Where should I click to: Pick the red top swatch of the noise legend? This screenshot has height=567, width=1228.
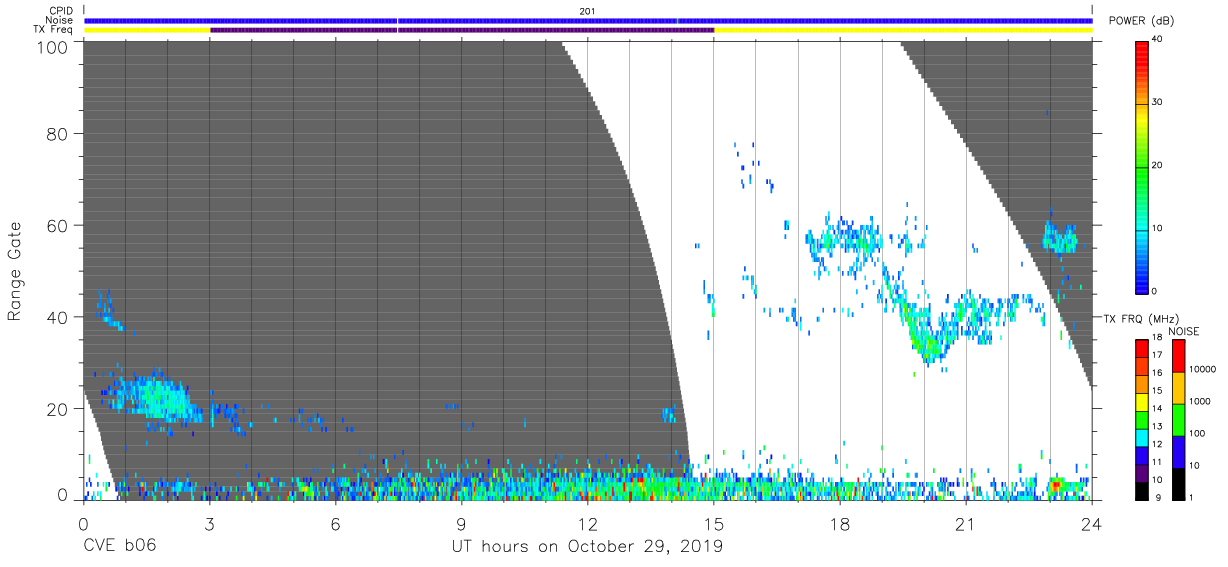(1178, 356)
